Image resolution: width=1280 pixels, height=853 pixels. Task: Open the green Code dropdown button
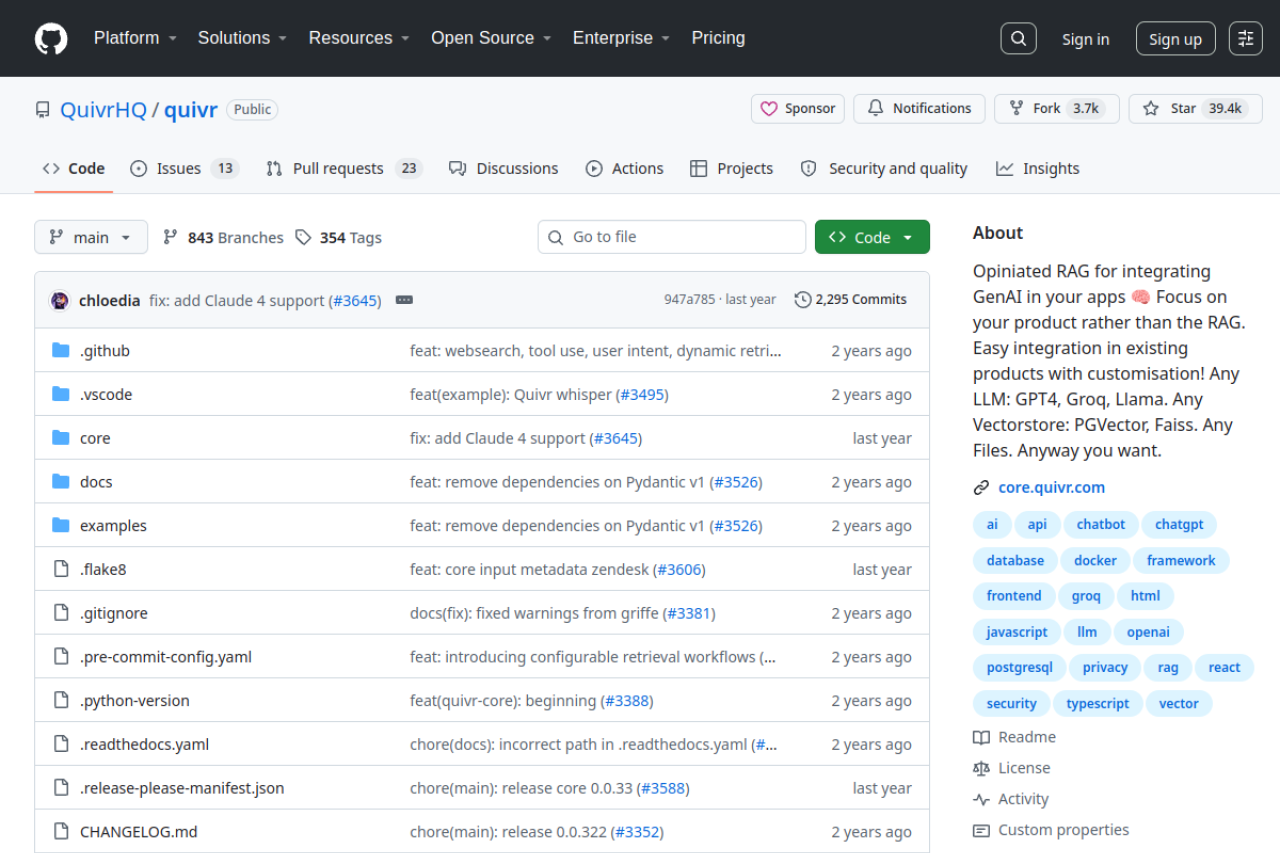coord(872,237)
